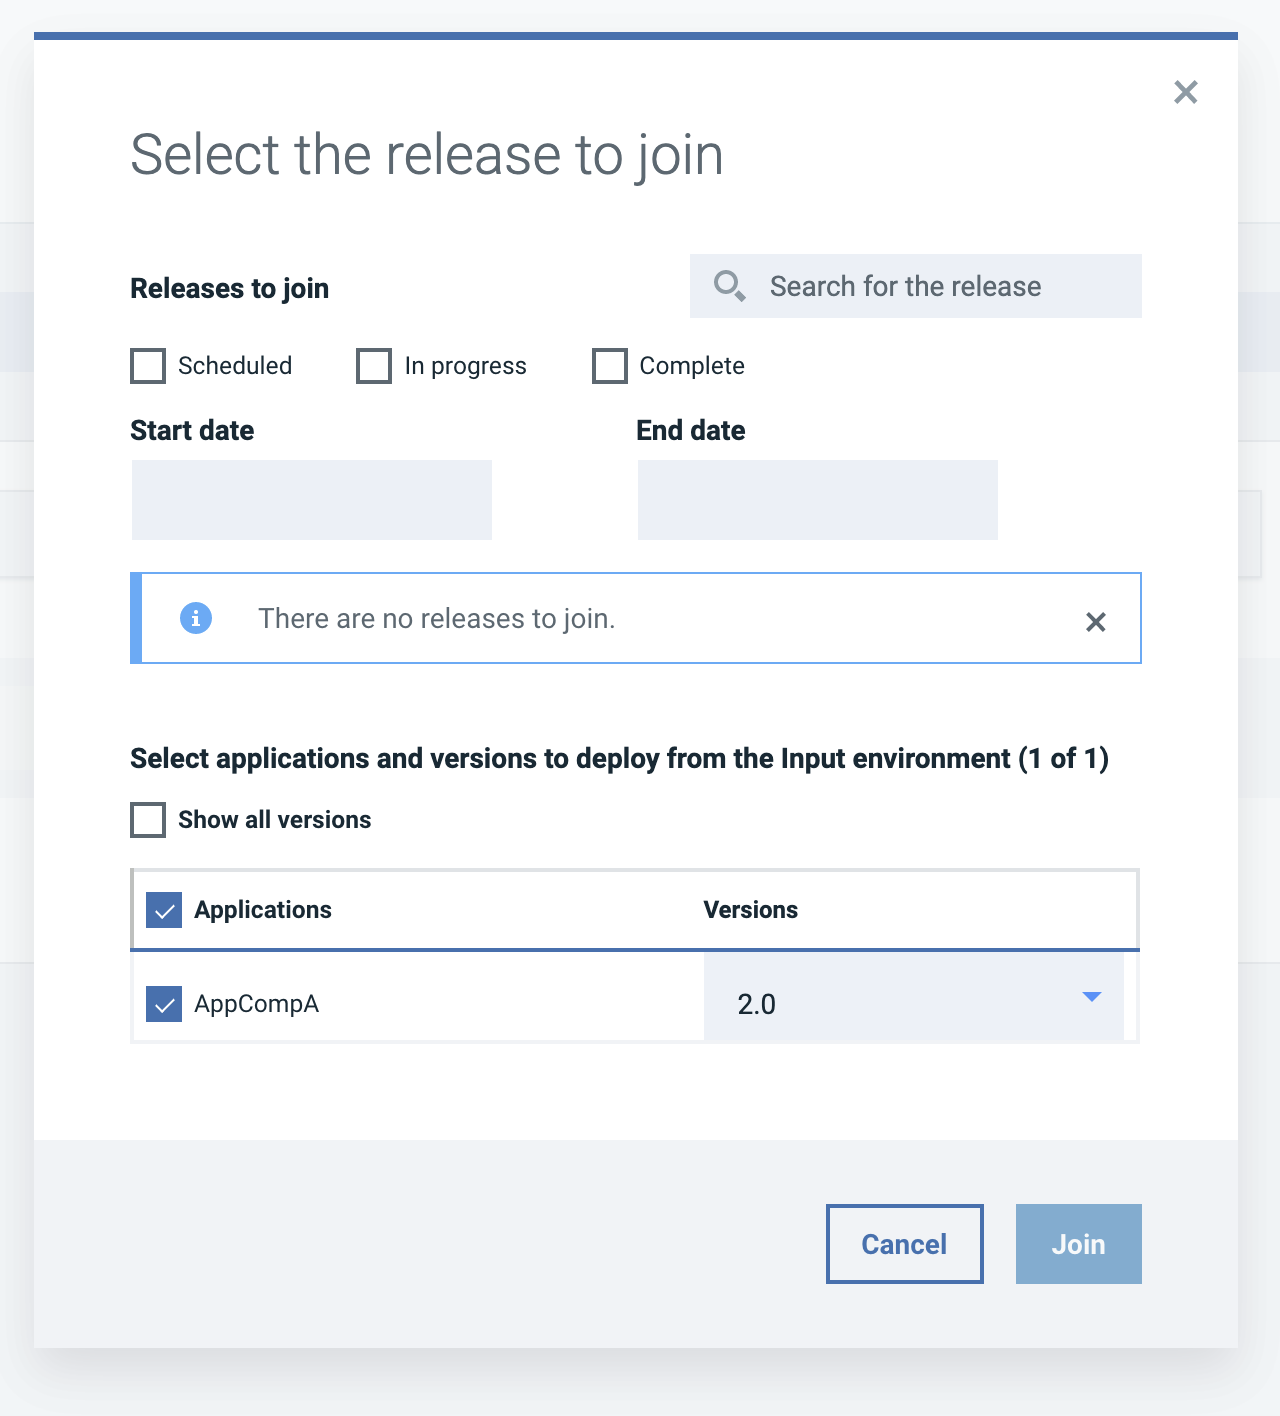Screen dimensions: 1280x1416
Task: Enable Show all versions
Action: point(147,819)
